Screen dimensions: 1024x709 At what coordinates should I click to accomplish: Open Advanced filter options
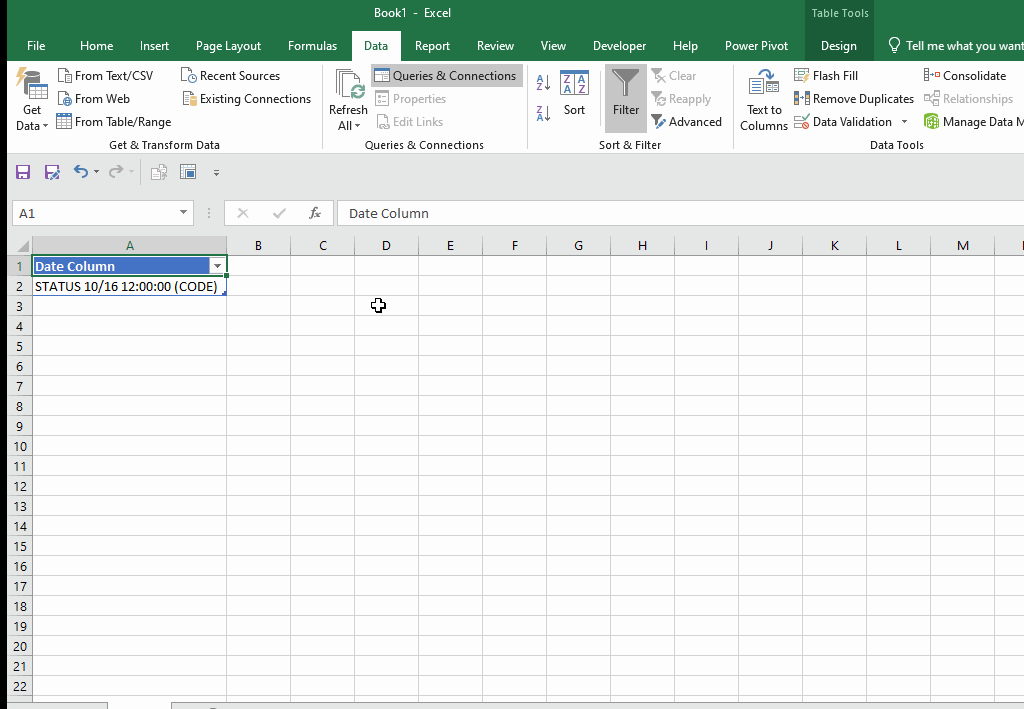coord(686,121)
